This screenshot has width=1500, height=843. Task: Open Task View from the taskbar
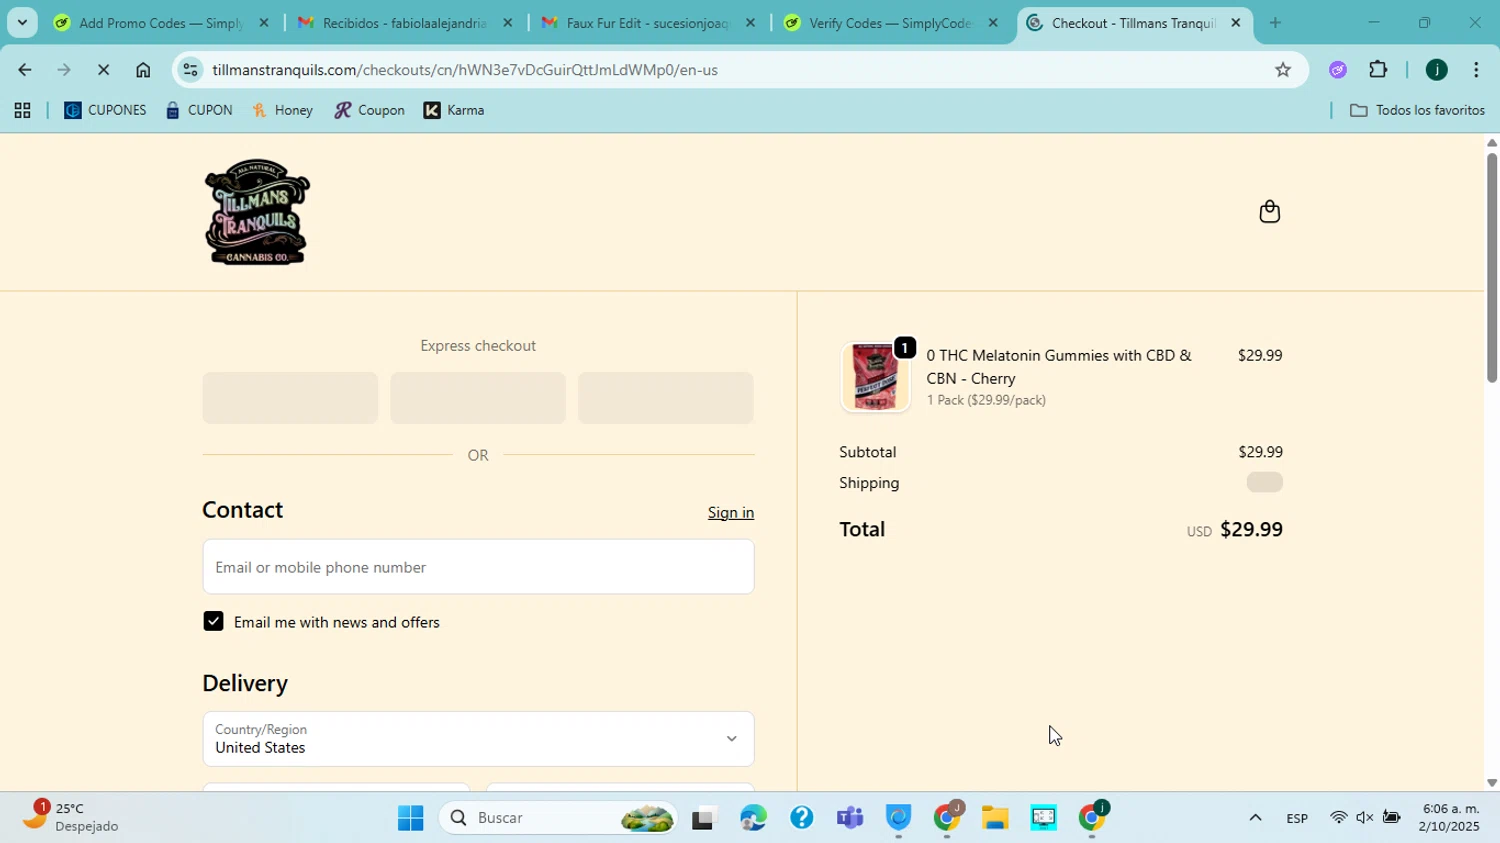coord(704,818)
